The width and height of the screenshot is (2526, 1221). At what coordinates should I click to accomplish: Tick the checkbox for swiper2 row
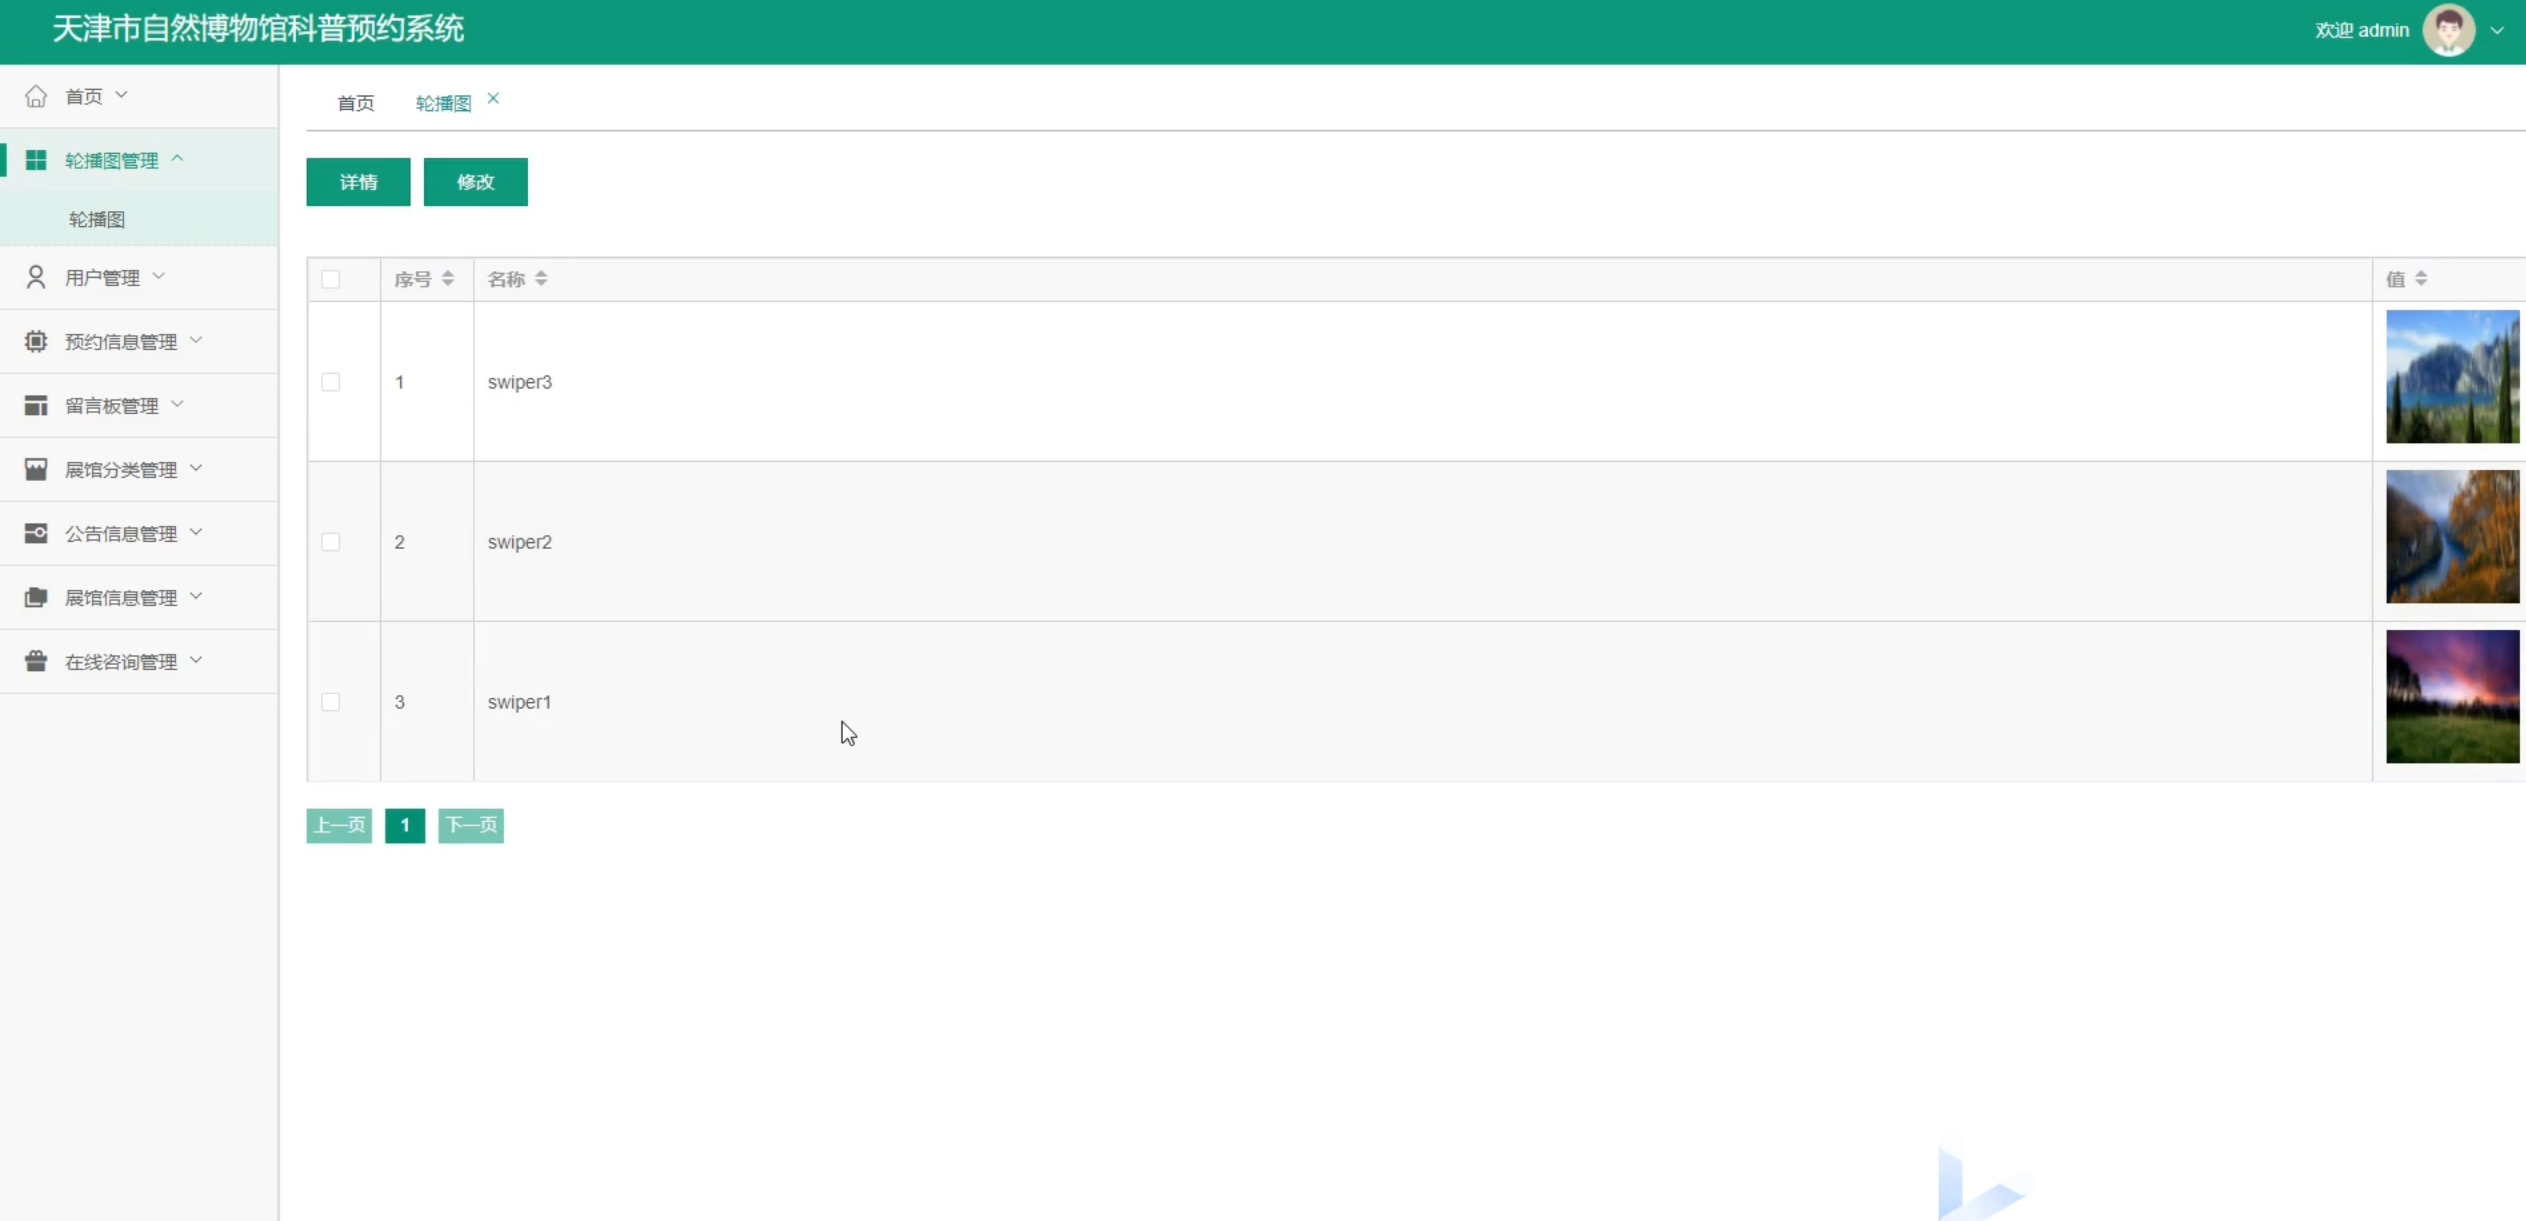click(331, 542)
